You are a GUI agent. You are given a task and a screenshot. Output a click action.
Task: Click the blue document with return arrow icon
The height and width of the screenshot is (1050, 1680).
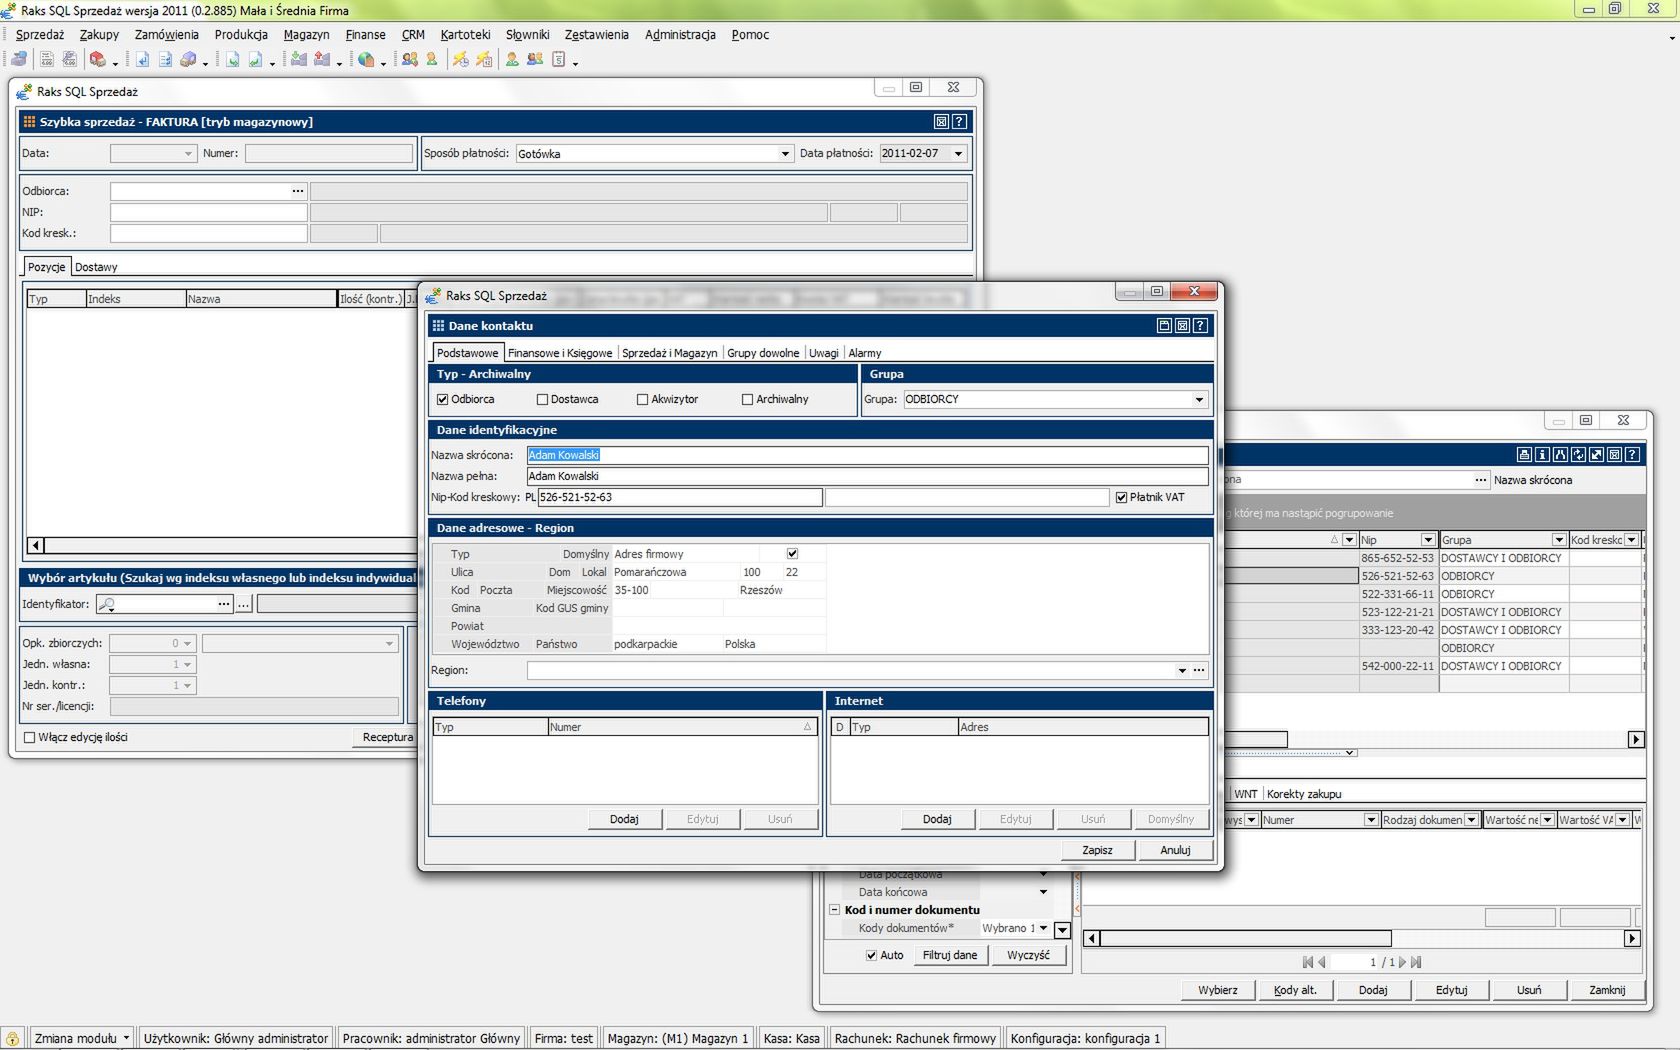(142, 60)
